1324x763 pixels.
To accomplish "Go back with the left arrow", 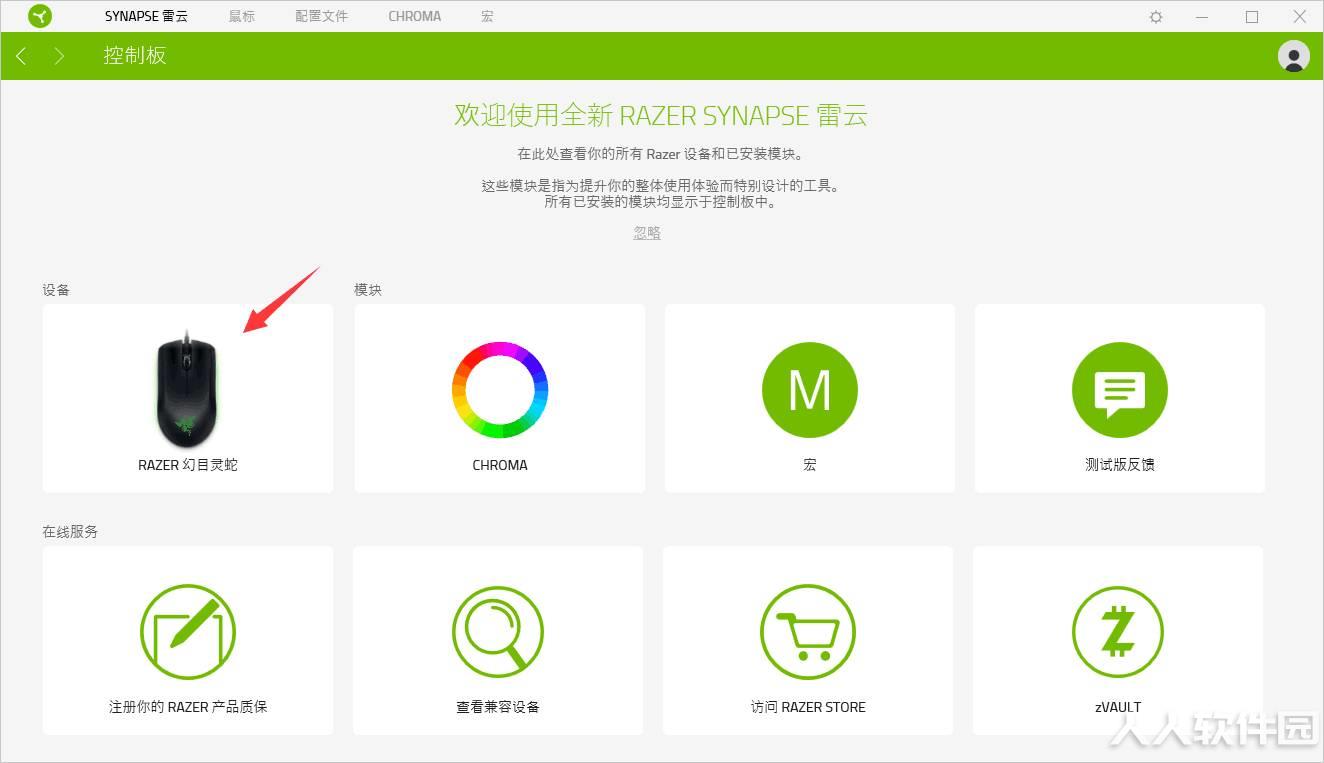I will click(x=21, y=56).
